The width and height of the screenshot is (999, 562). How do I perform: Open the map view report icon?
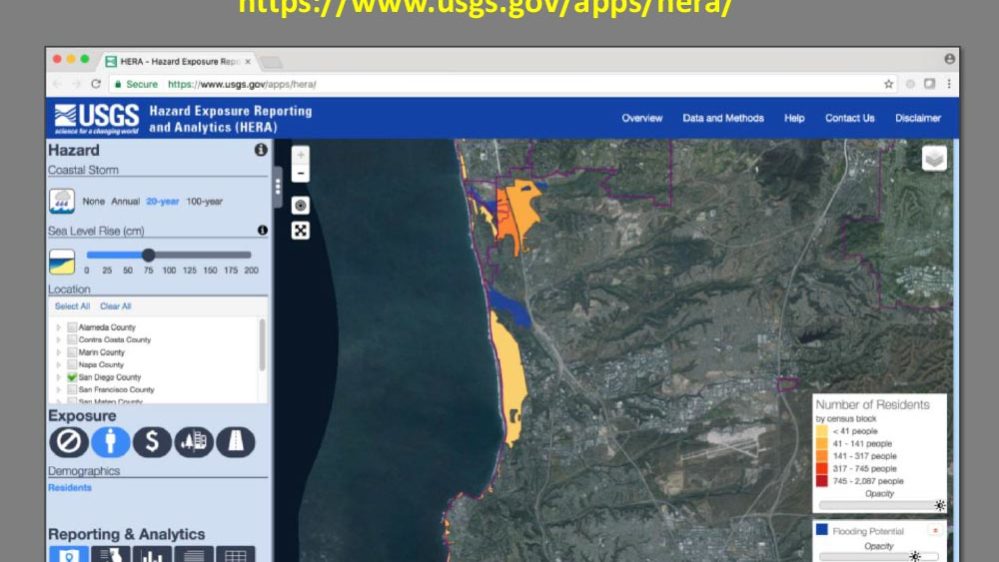coord(69,554)
